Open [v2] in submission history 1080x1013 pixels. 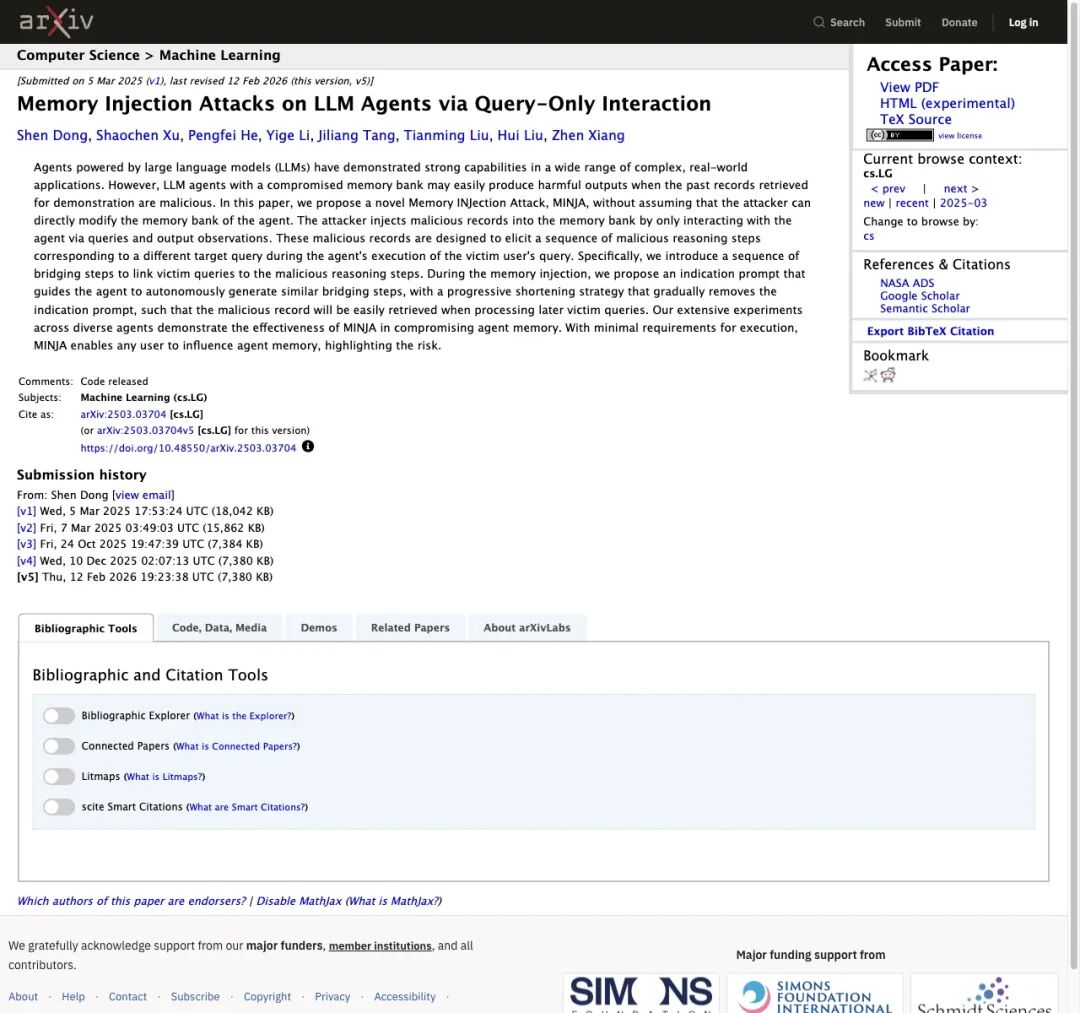pos(26,528)
